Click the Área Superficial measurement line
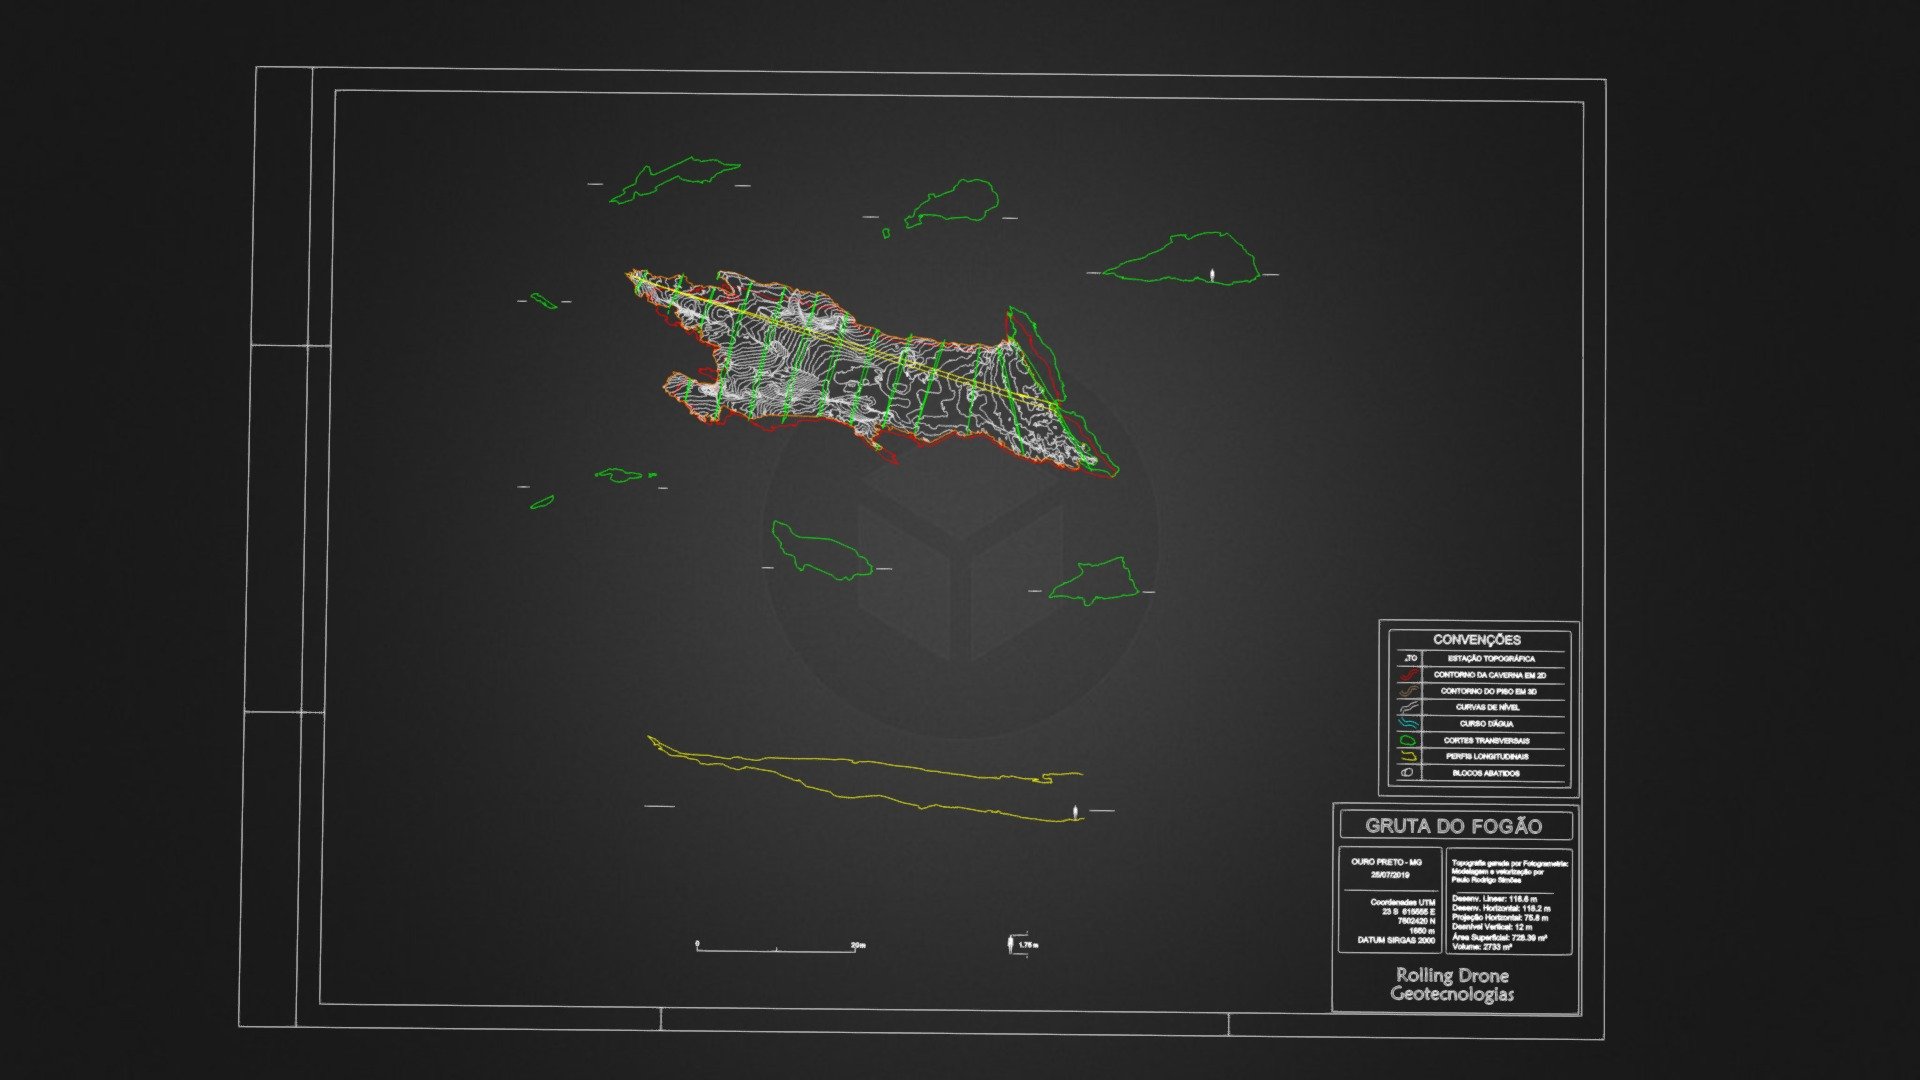The image size is (1920, 1080). pos(1499,937)
